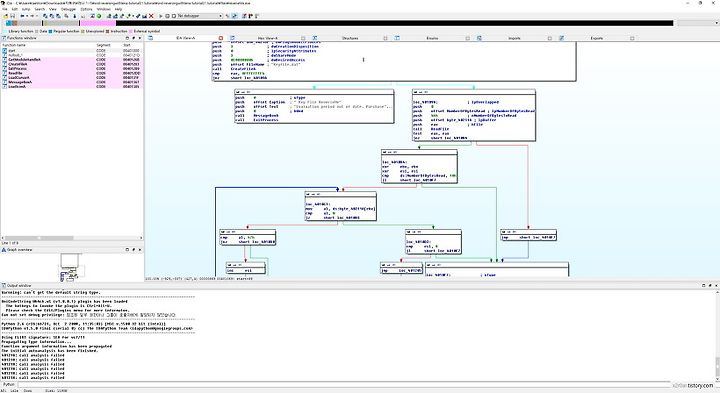Image resolution: width=720 pixels, height=393 pixels.
Task: Close the Enums tab
Action: pos(467,38)
